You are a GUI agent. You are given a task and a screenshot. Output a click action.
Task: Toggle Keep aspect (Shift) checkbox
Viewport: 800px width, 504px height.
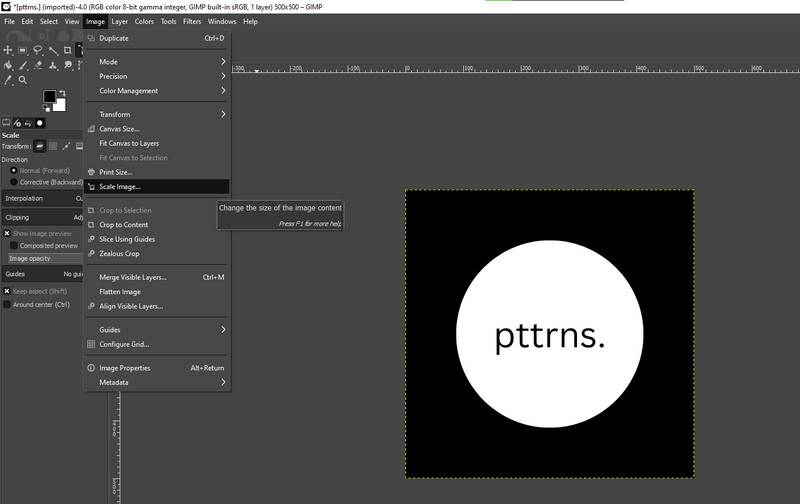pyautogui.click(x=7, y=291)
